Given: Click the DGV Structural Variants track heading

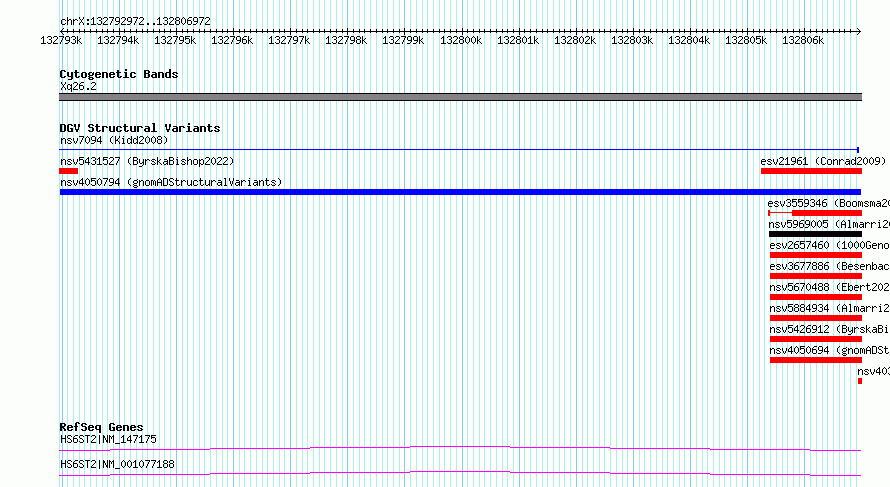Looking at the screenshot, I should 140,128.
